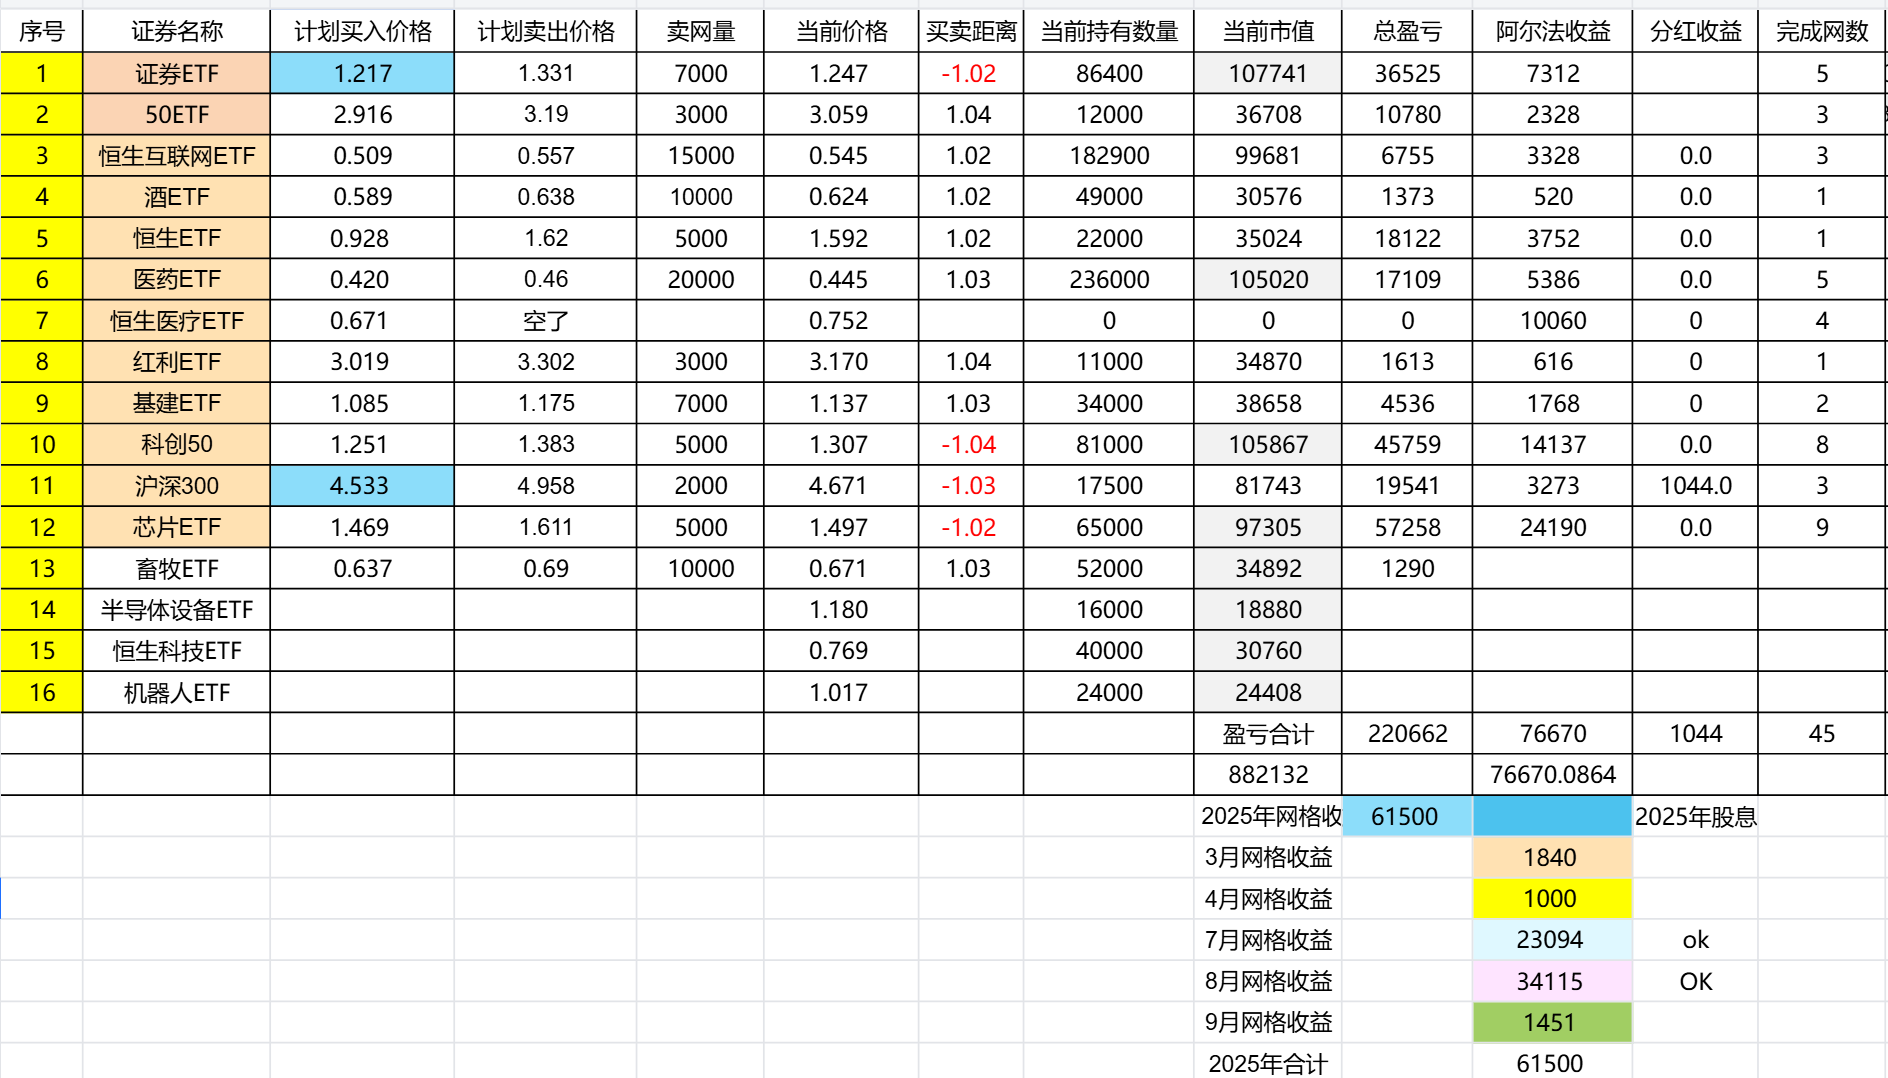
Task: Click the "卖网量" column header
Action: 700,32
